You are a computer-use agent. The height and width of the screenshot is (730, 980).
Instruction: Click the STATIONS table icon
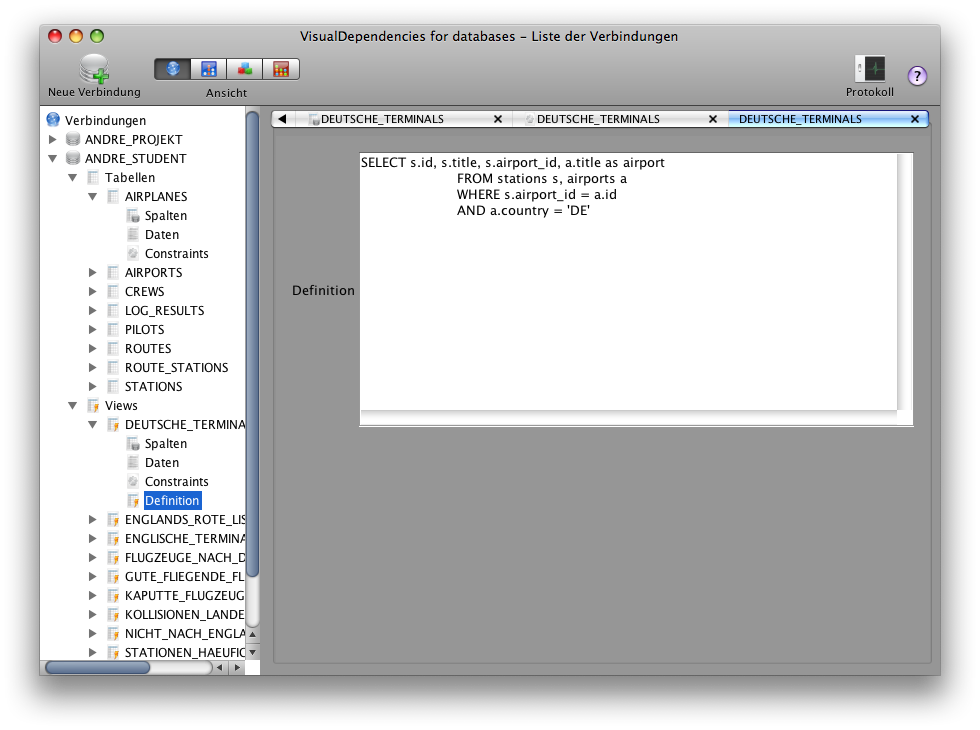click(x=113, y=386)
